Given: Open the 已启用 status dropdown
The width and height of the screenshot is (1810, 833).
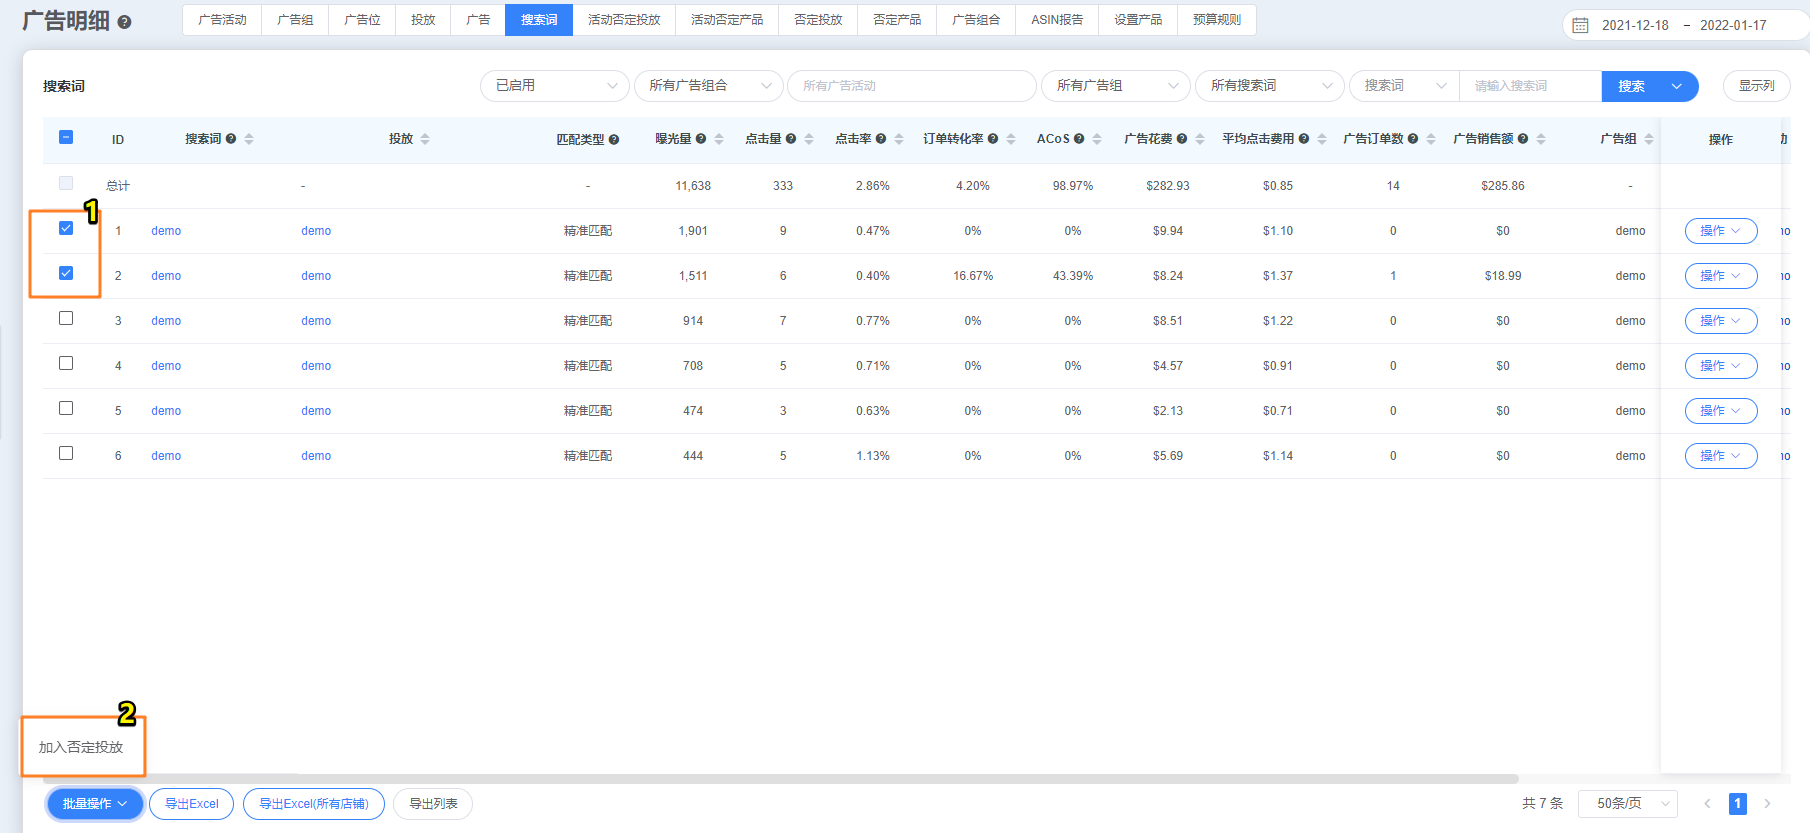Looking at the screenshot, I should (555, 86).
